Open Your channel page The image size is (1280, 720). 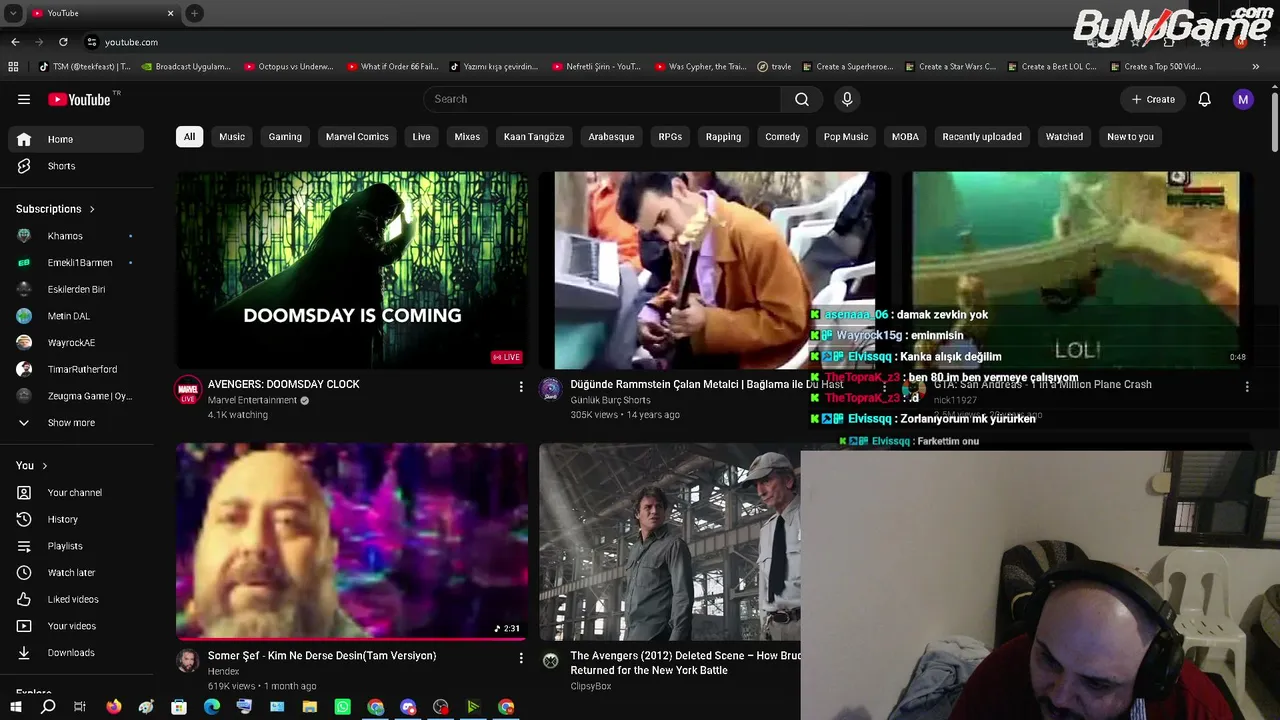[76, 493]
